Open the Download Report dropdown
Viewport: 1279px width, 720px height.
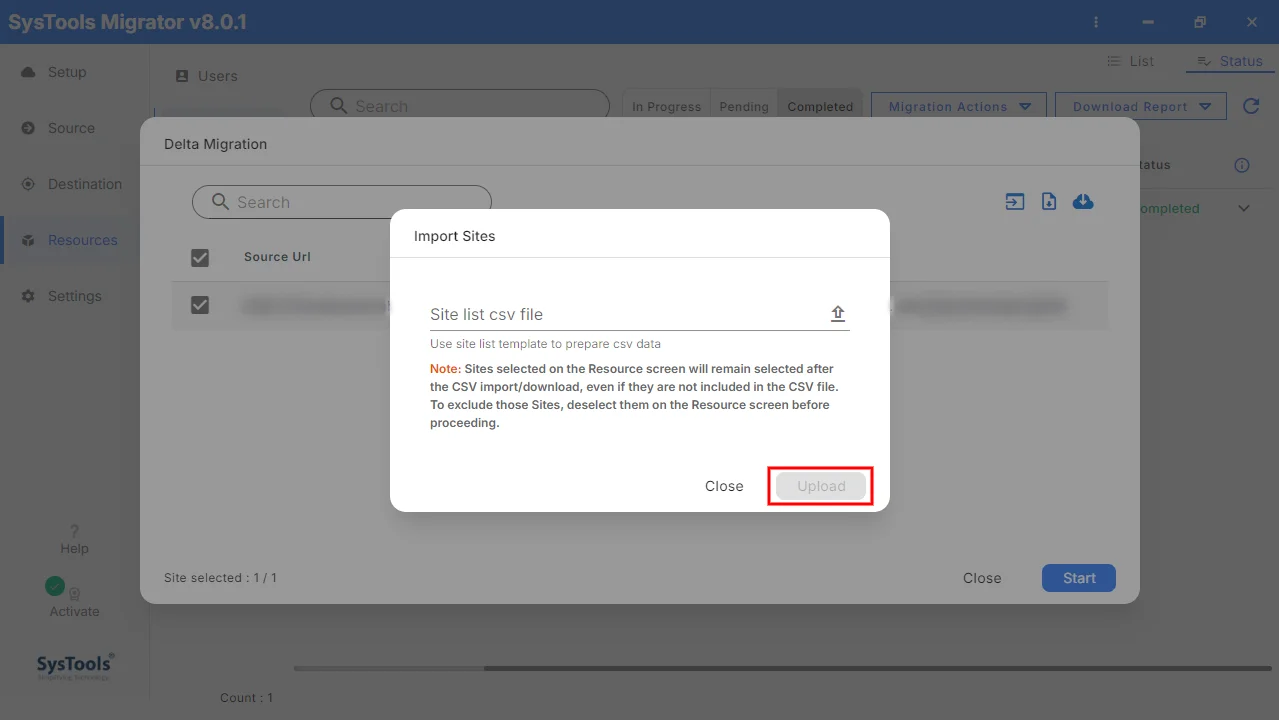[1141, 106]
